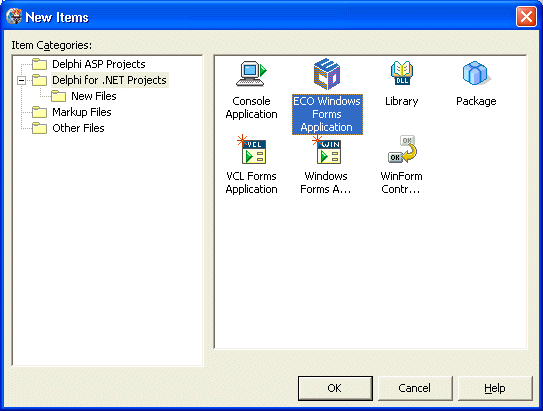This screenshot has width=543, height=411.
Task: Close the New Items dialog
Action: pos(526,16)
